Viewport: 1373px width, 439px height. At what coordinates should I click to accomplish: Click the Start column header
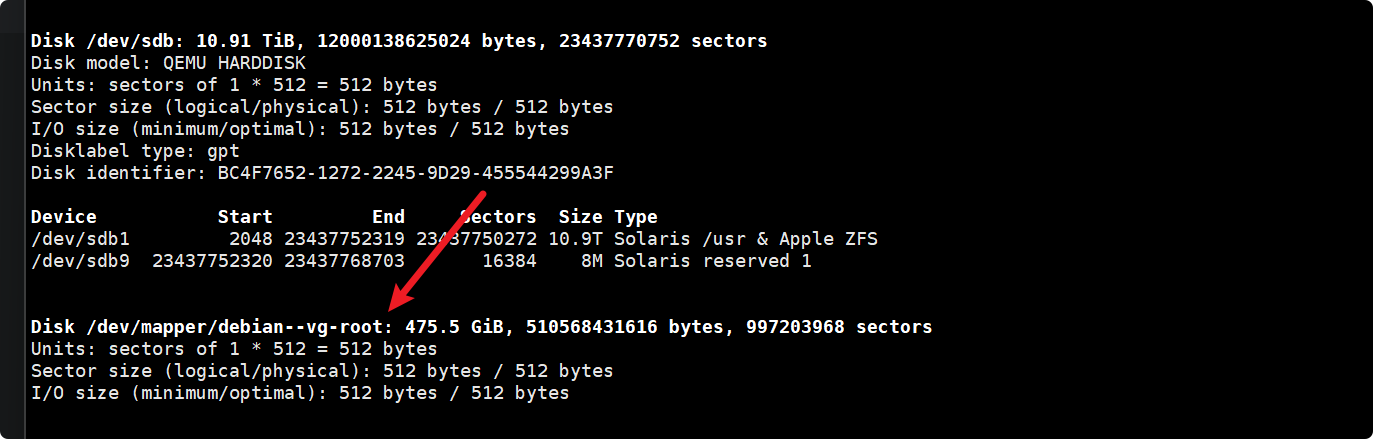(x=245, y=217)
